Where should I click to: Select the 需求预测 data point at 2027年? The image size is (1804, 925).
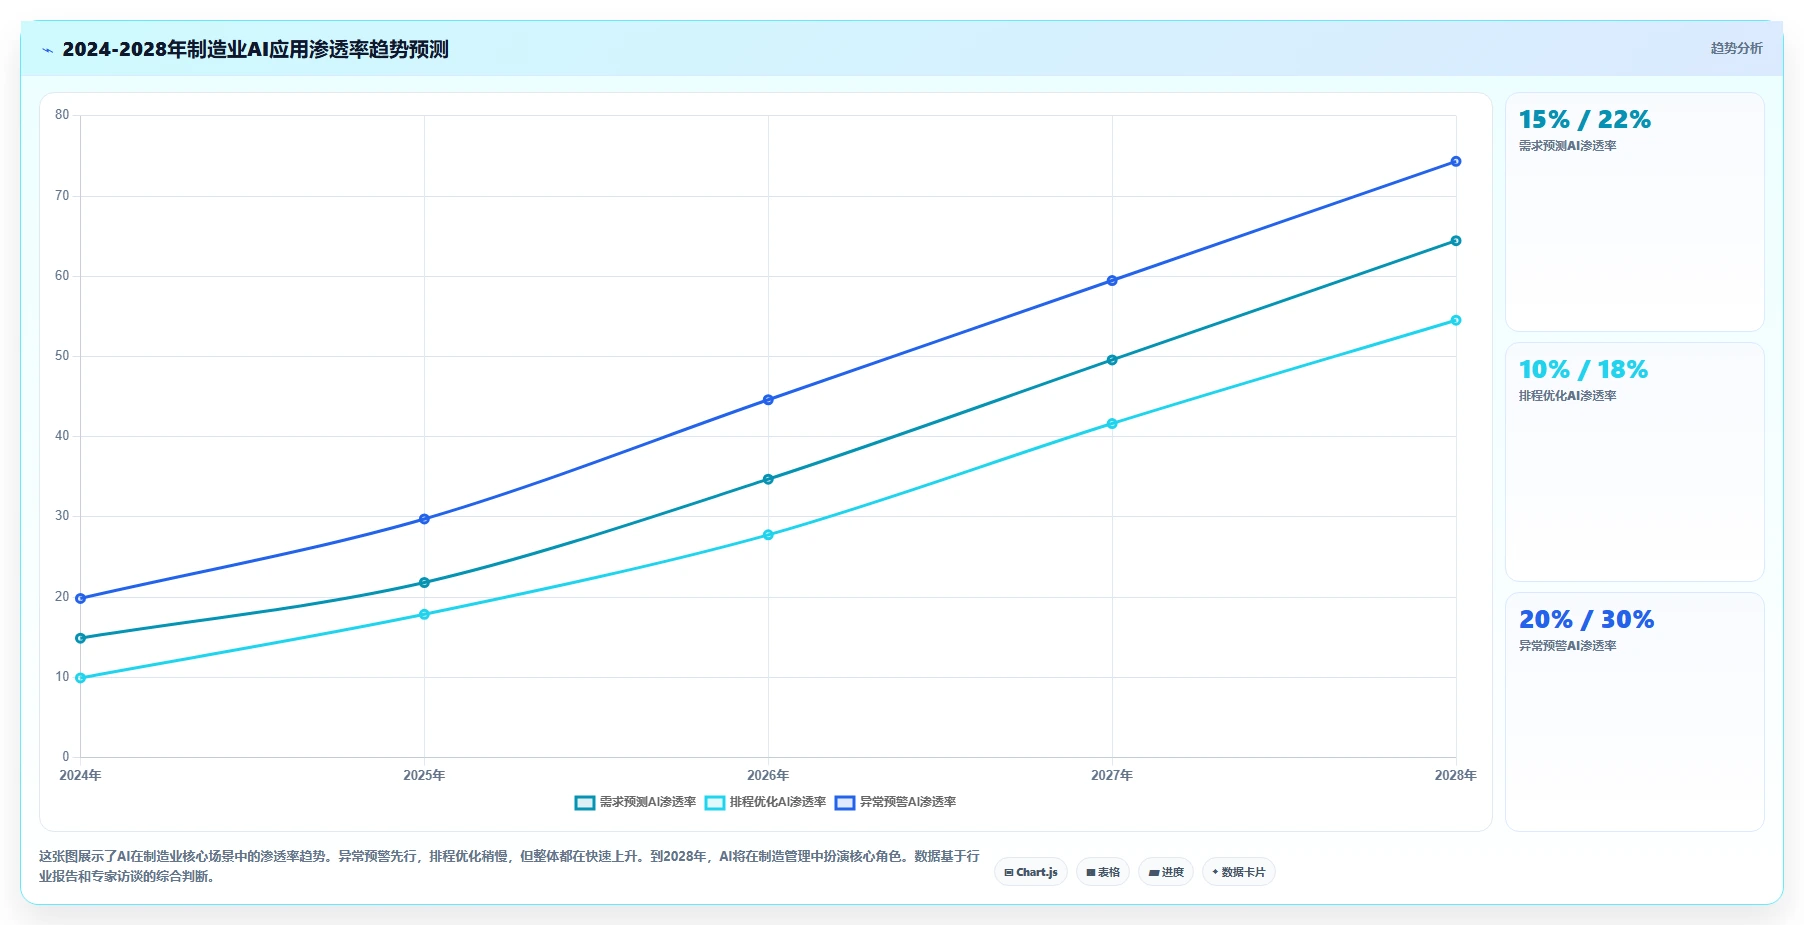point(1112,360)
